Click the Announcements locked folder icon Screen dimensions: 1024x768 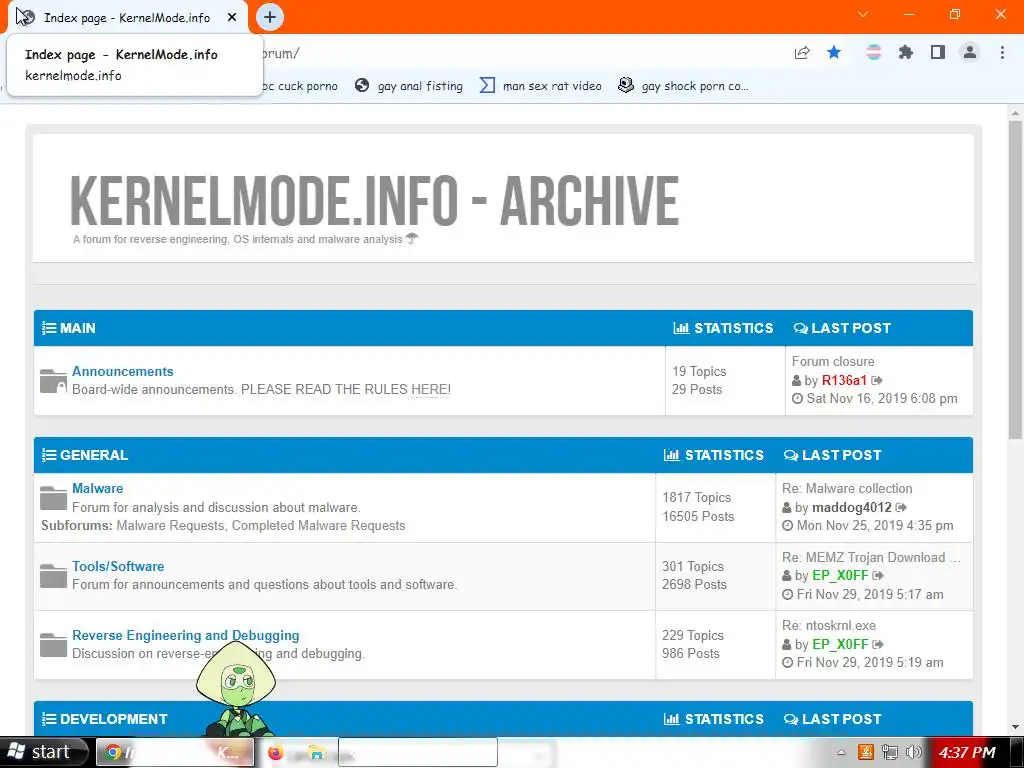(53, 381)
